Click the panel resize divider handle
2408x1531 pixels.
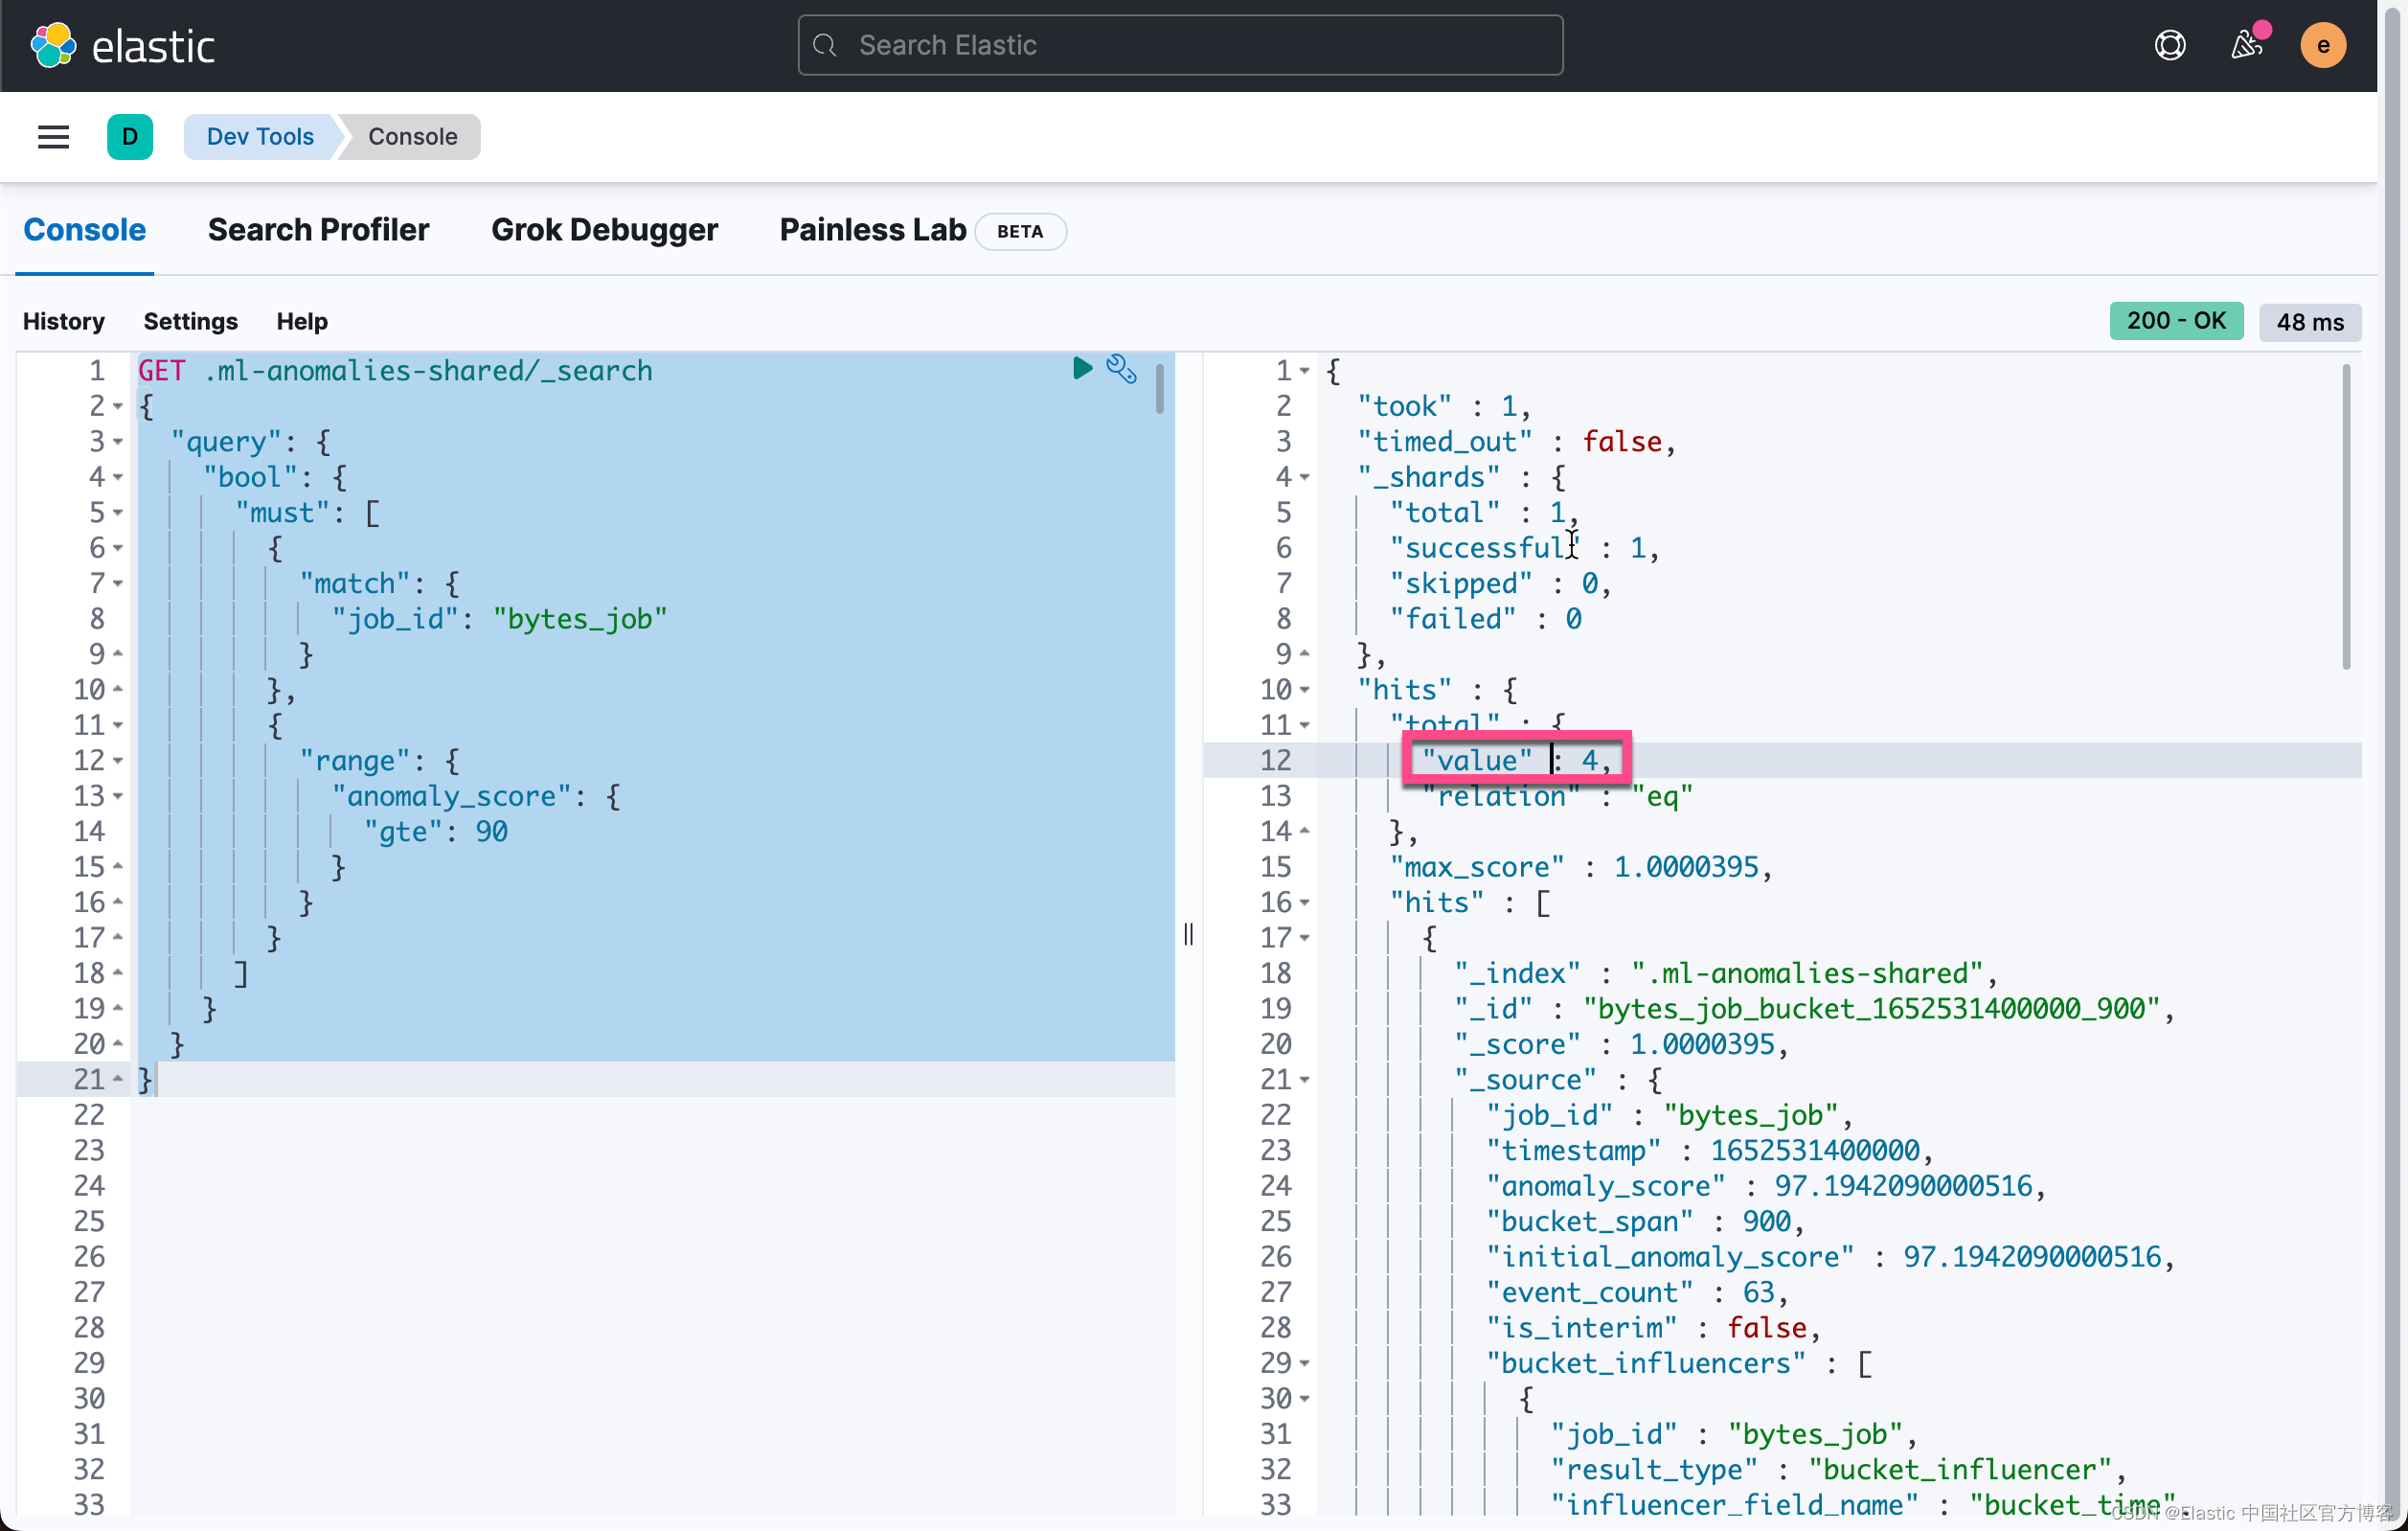[x=1188, y=934]
